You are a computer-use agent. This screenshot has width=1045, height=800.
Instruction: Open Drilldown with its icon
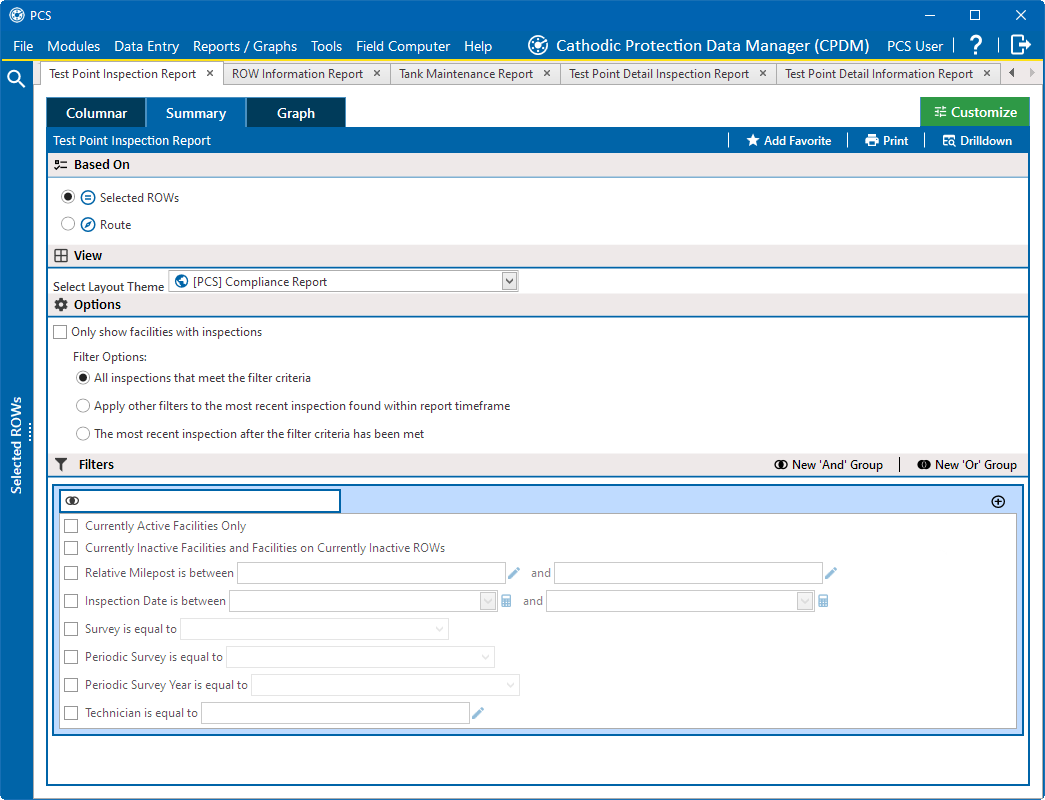(951, 140)
